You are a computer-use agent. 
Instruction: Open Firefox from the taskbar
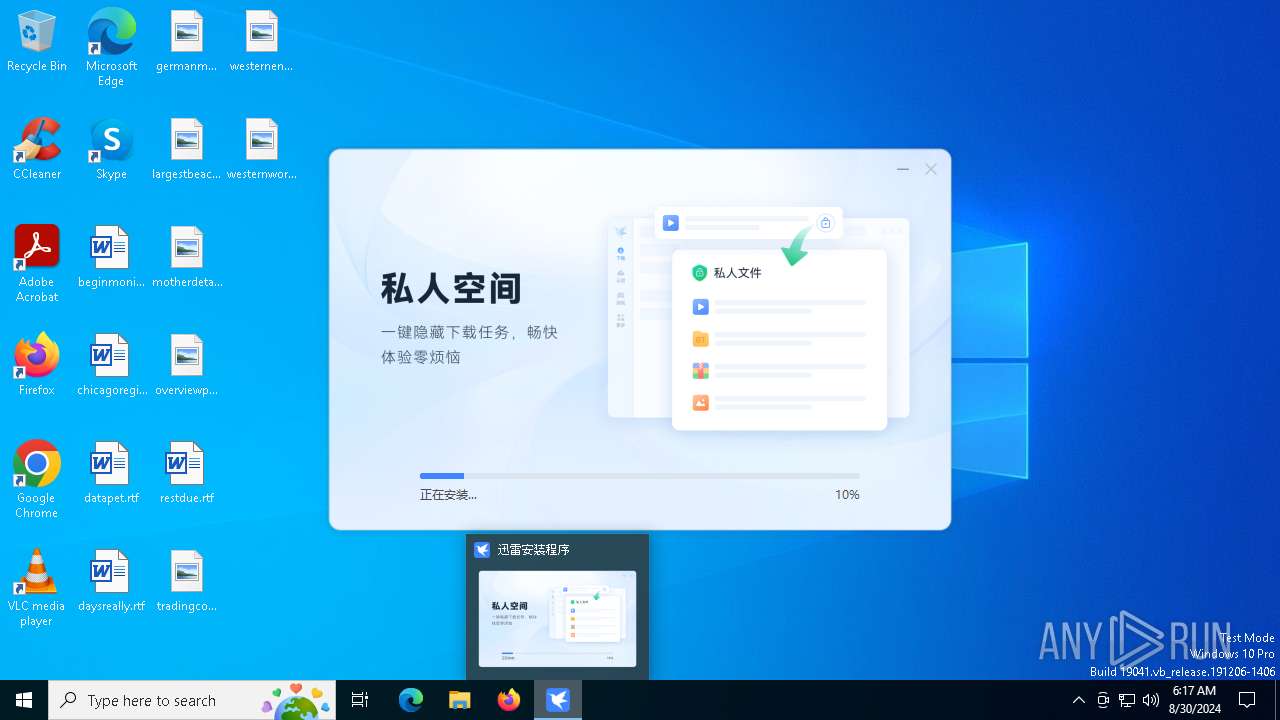pos(509,700)
